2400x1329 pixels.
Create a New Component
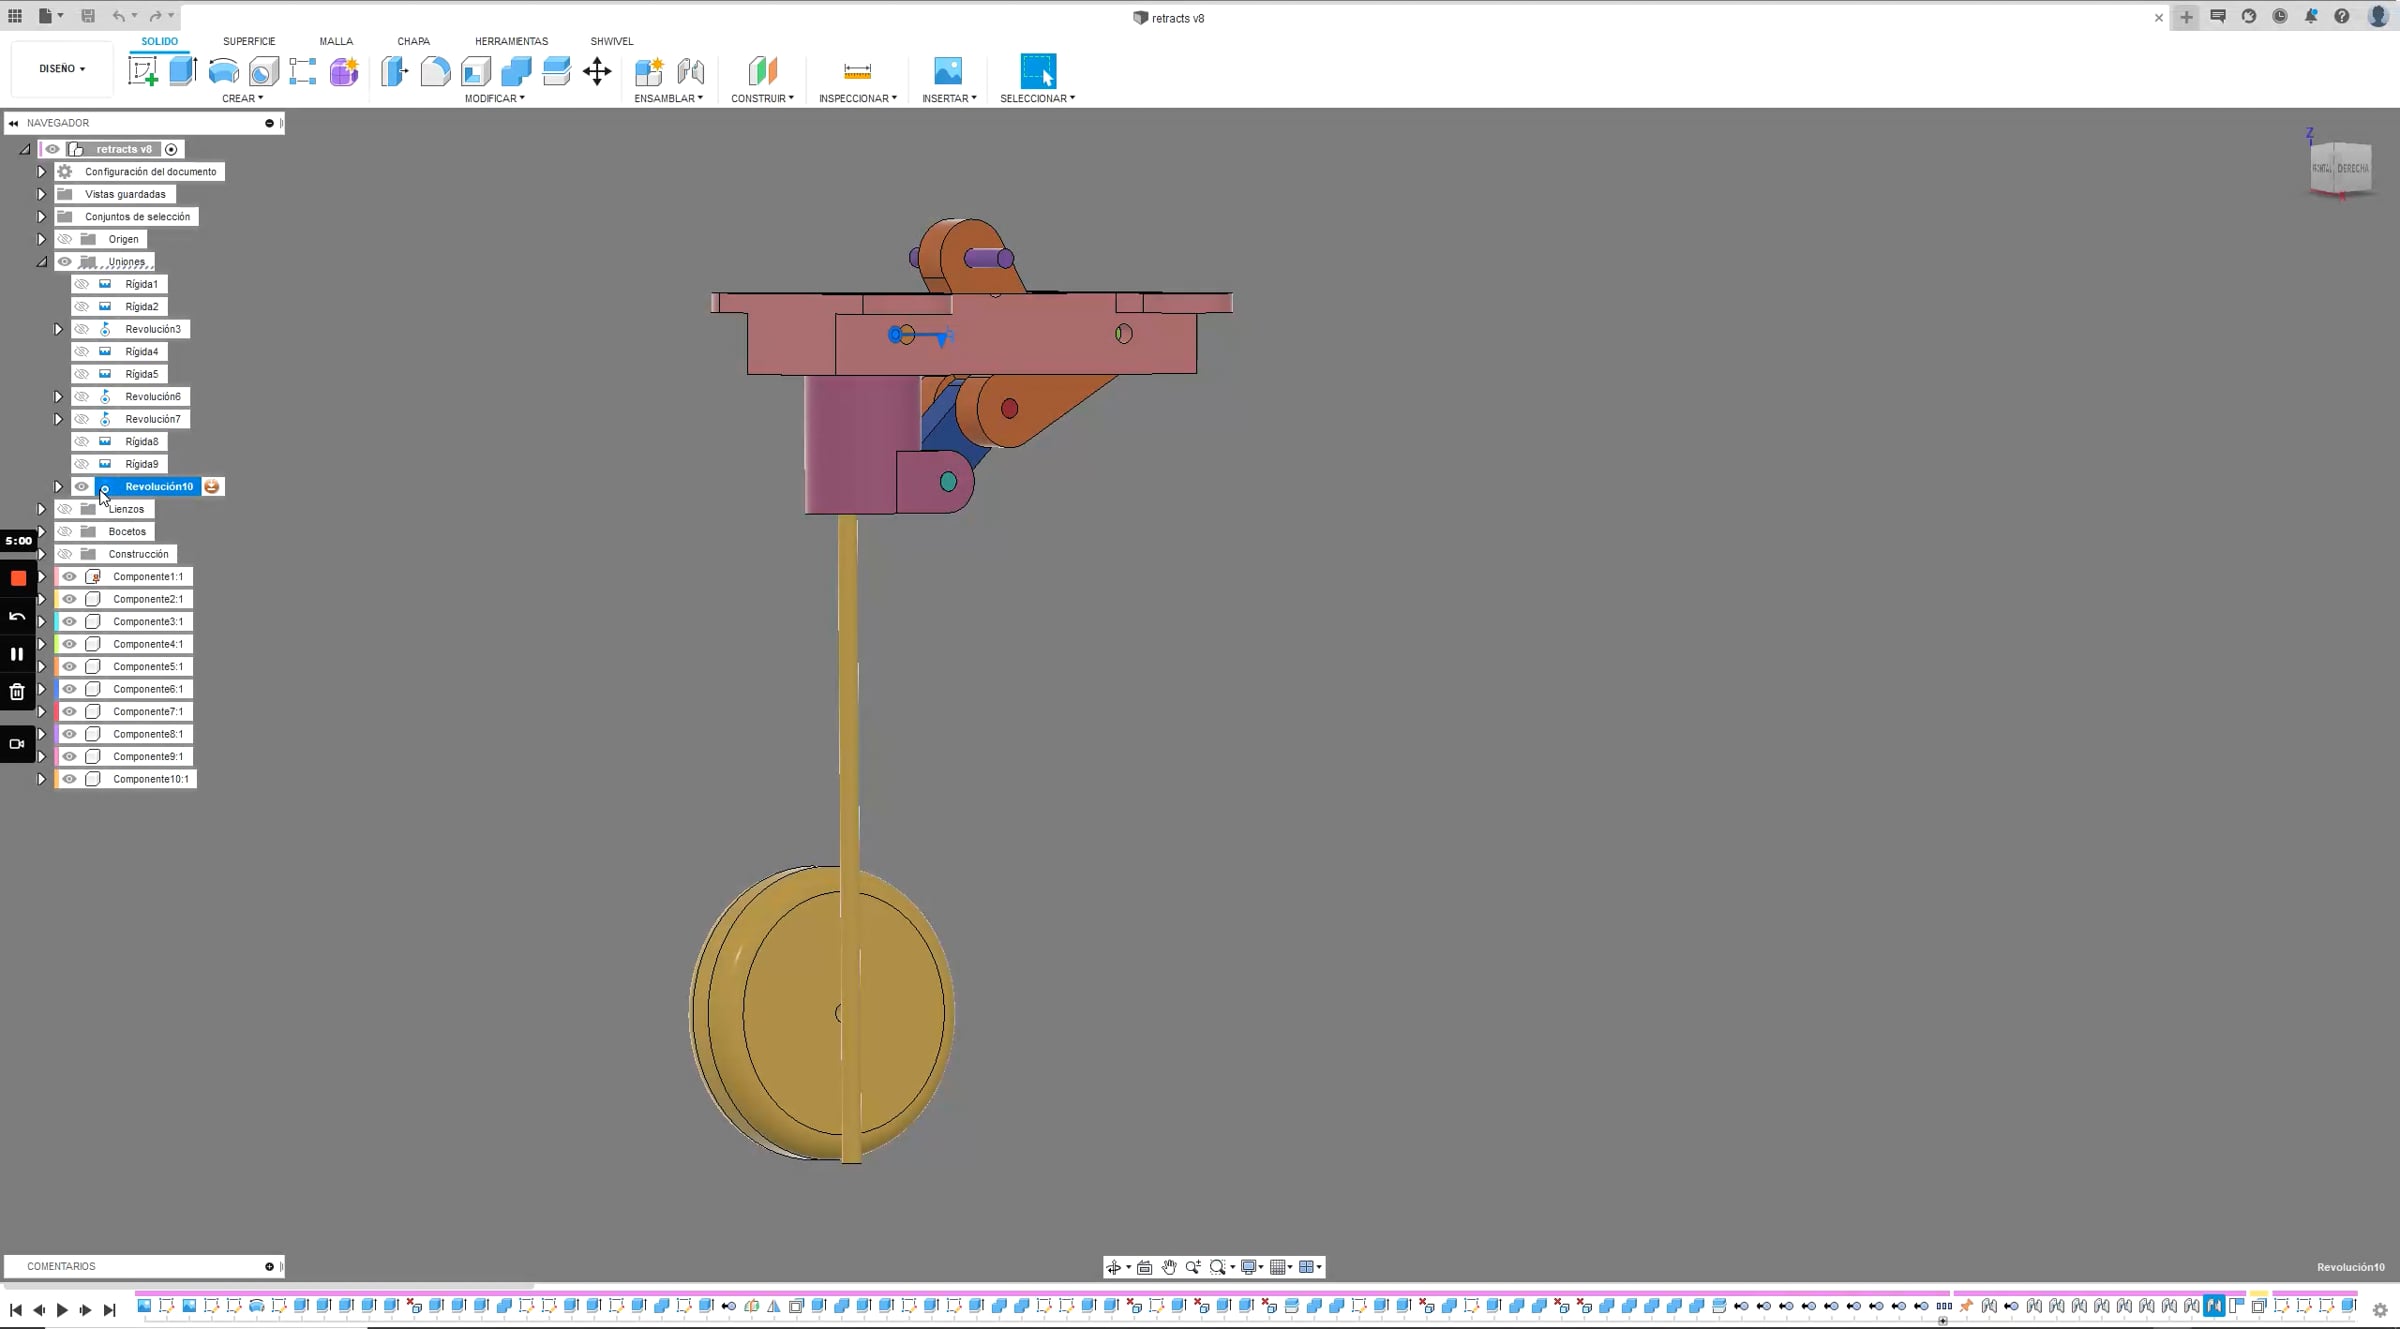point(649,71)
